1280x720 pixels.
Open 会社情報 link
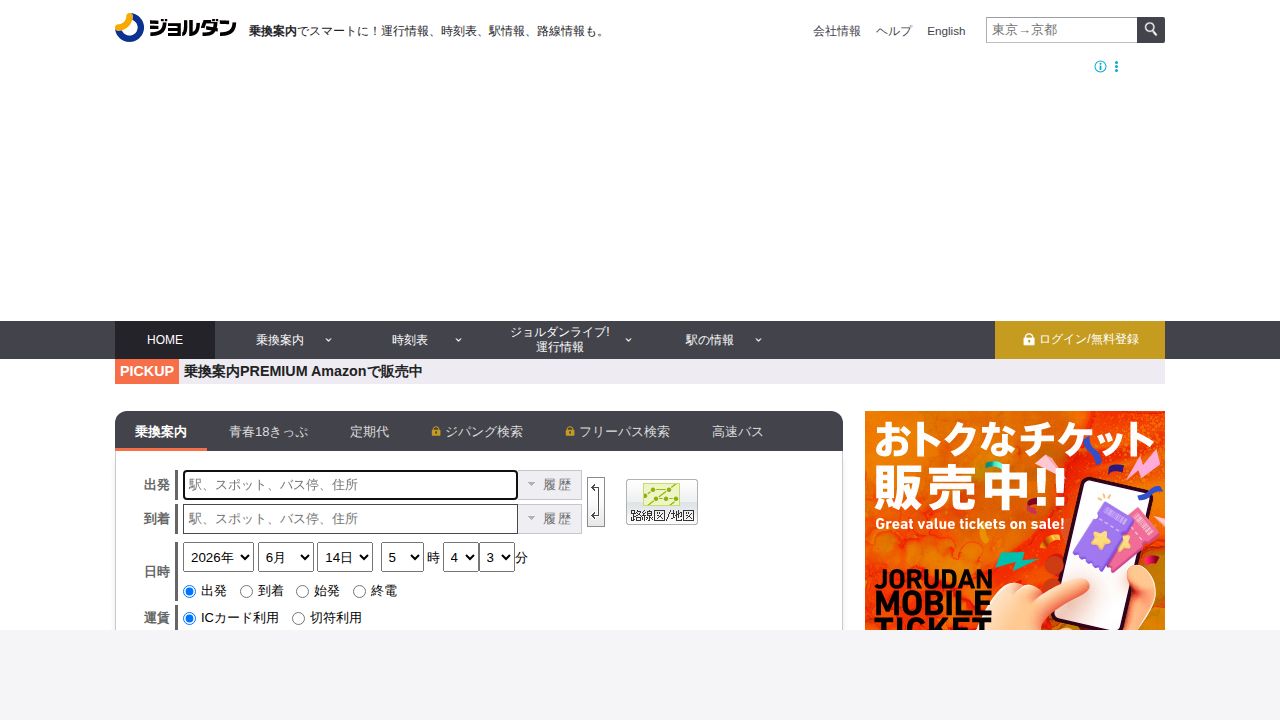point(837,31)
